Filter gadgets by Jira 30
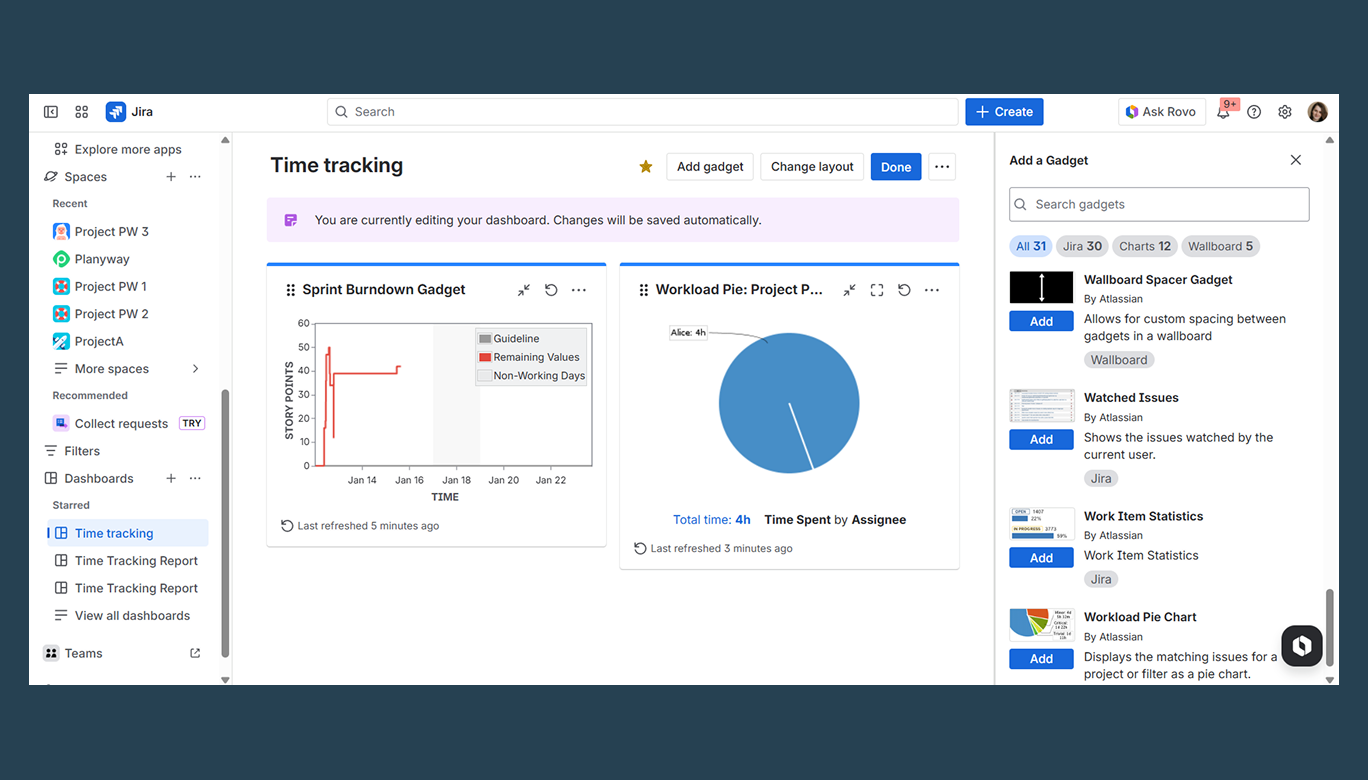 tap(1082, 246)
